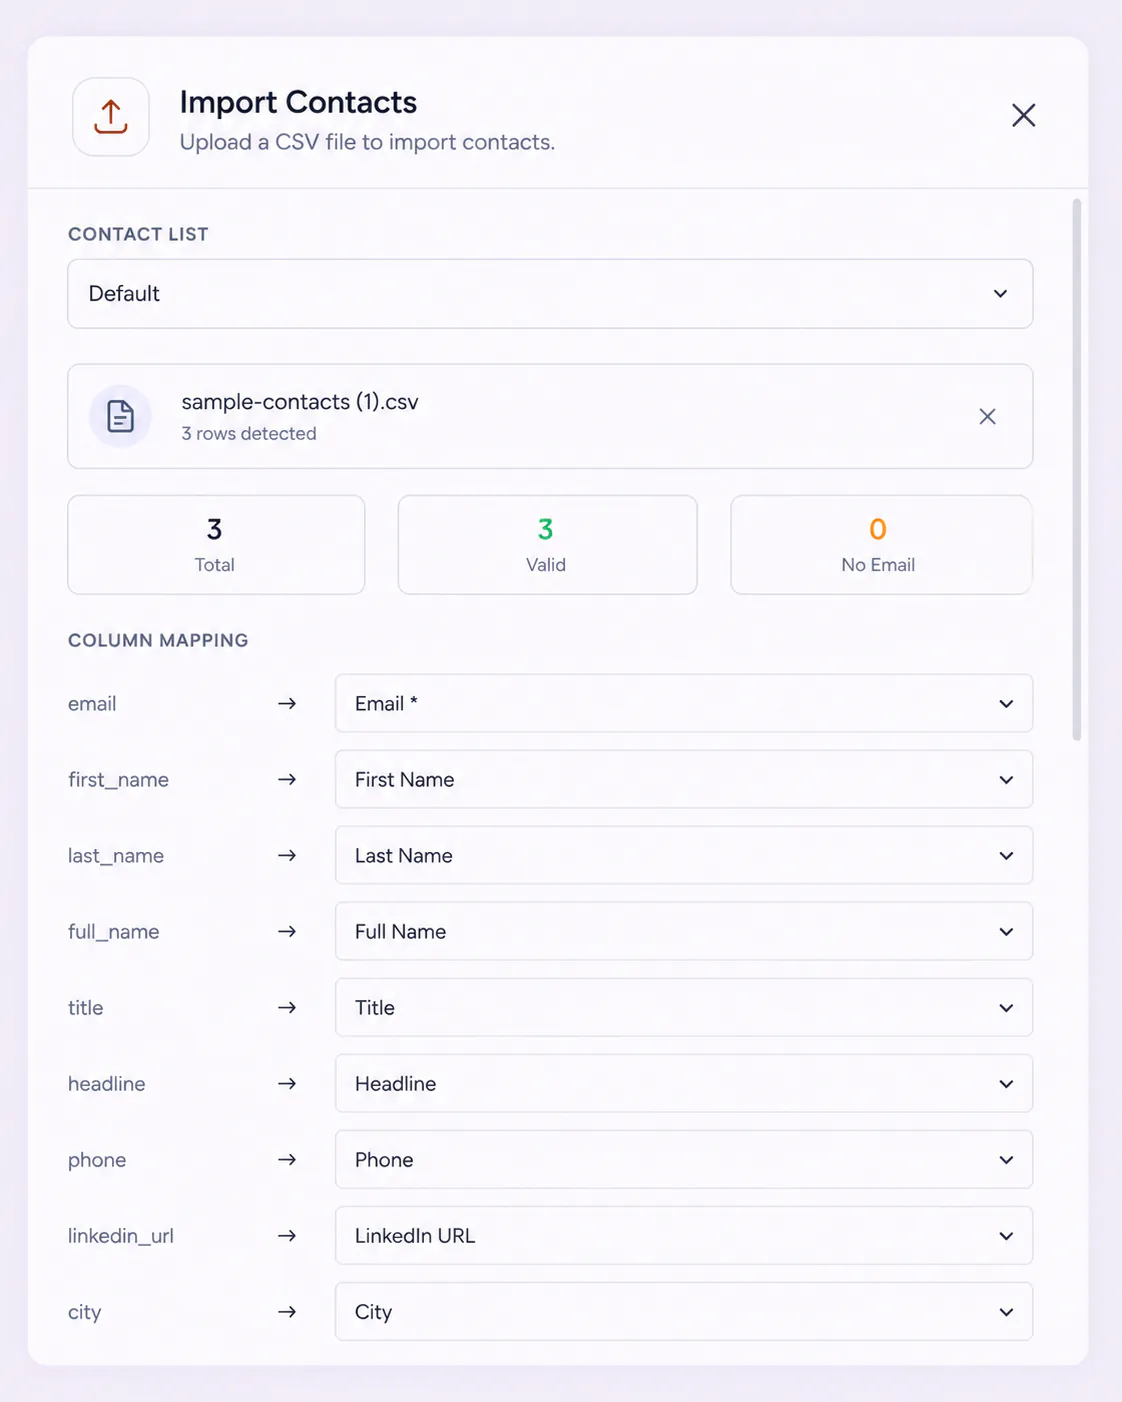Open the City mapping dropdown
Screen dimensions: 1122x1402
click(684, 1312)
